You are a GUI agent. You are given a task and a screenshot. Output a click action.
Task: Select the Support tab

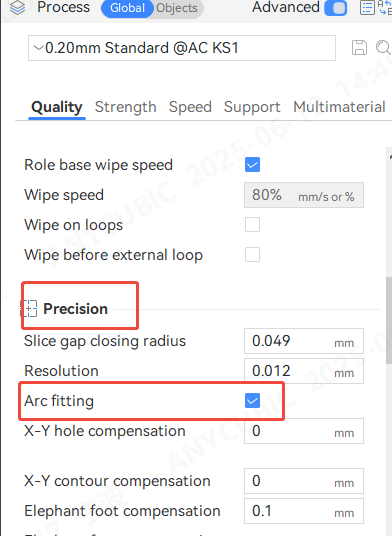point(252,107)
